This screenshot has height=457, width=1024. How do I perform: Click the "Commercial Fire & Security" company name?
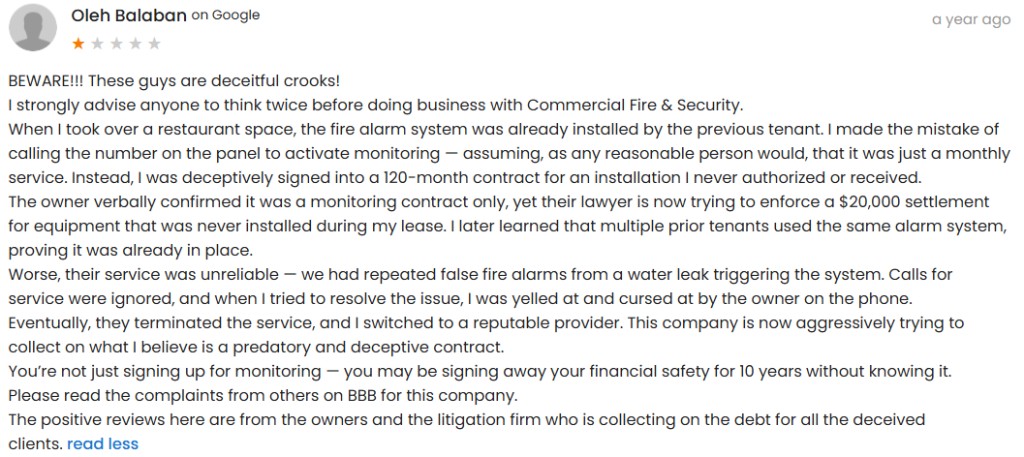tap(634, 105)
